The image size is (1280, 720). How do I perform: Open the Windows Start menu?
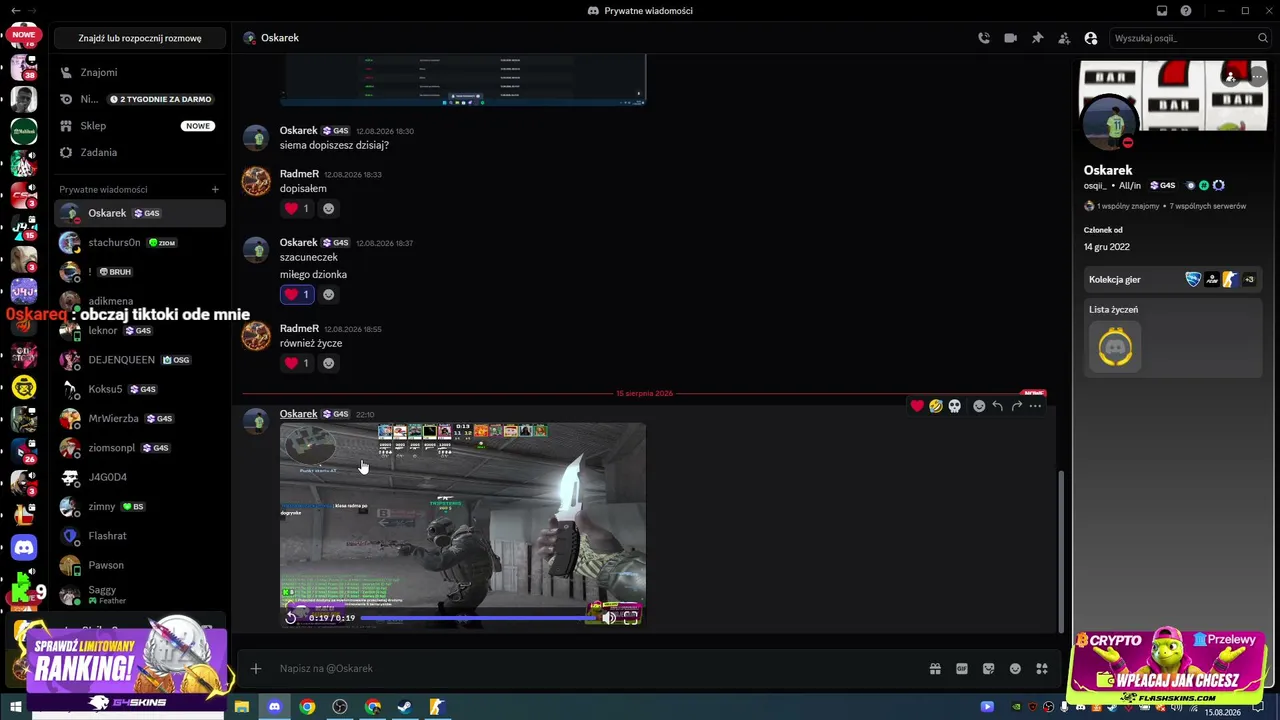tap(16, 707)
